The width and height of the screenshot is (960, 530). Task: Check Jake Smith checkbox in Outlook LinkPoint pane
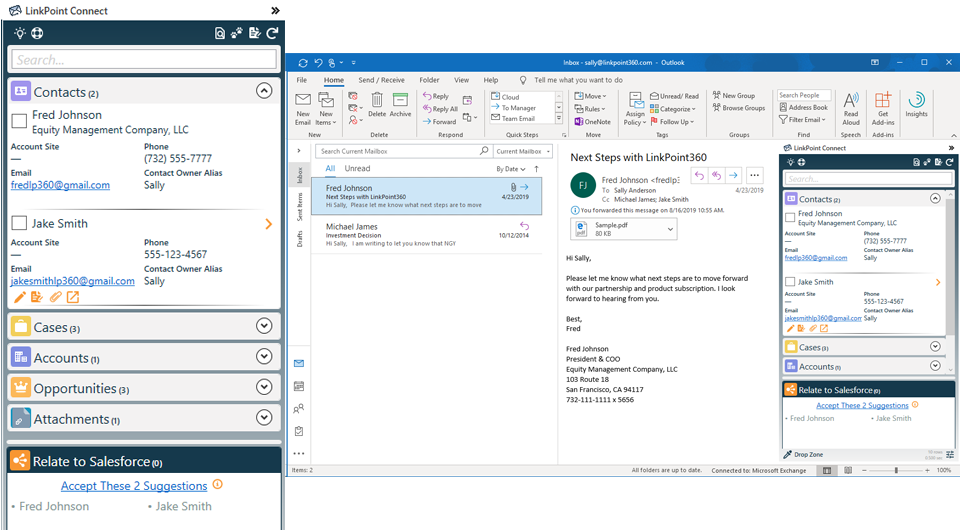pos(790,282)
